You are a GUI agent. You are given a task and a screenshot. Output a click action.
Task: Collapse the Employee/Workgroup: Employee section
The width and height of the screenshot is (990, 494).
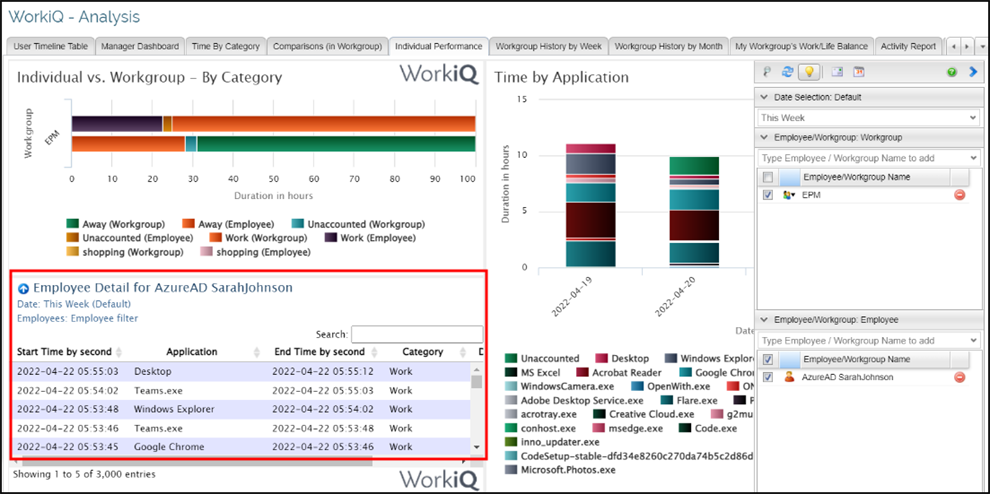pos(765,319)
